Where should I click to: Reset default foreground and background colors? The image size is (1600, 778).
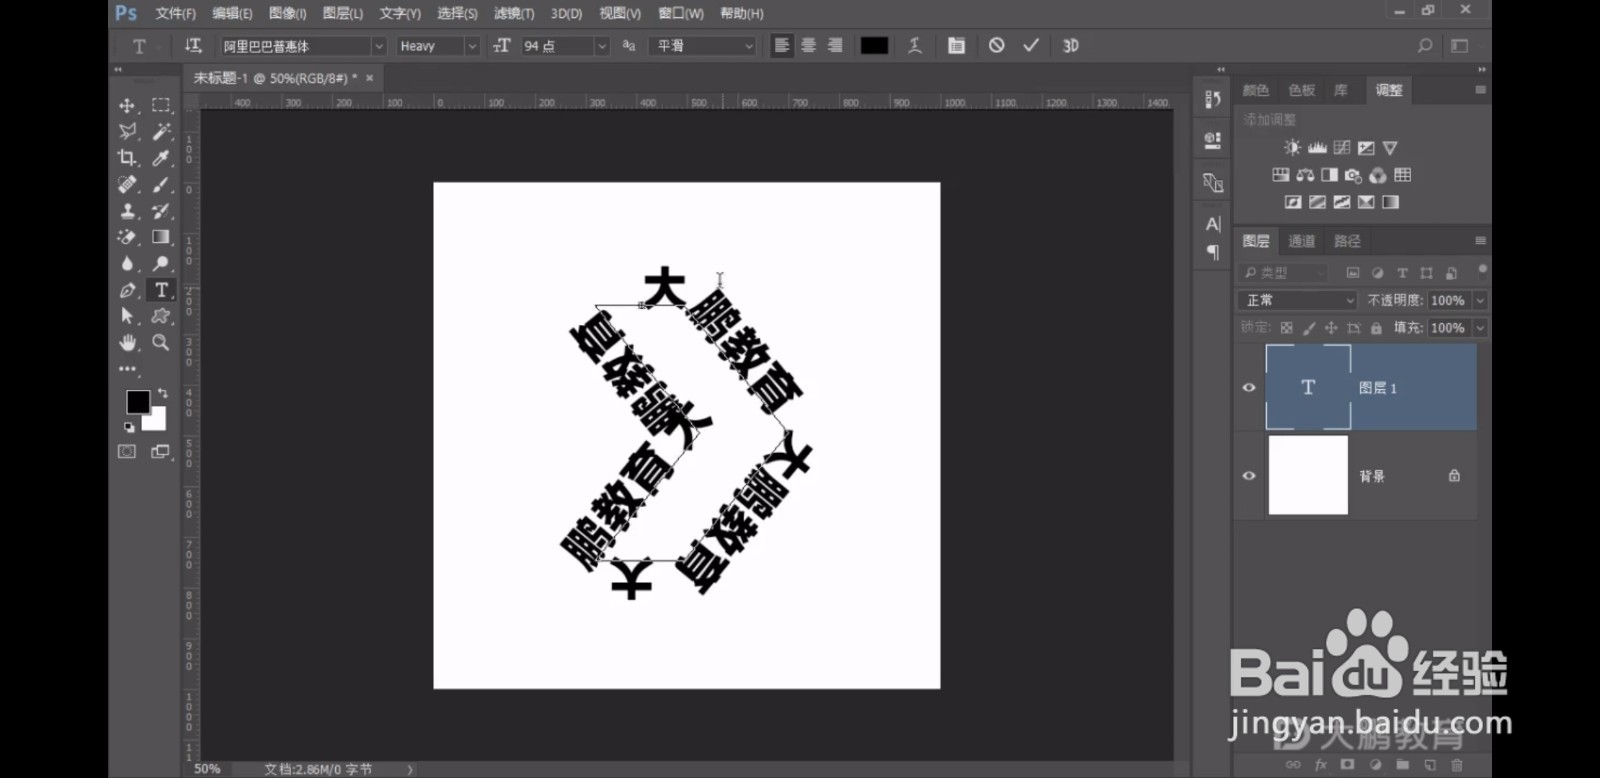coord(129,427)
